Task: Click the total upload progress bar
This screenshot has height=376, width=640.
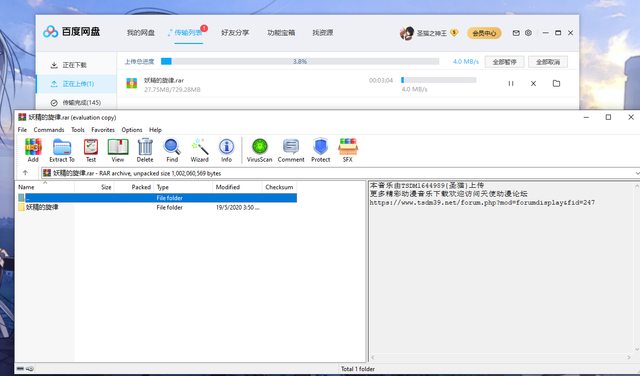Action: click(300, 61)
